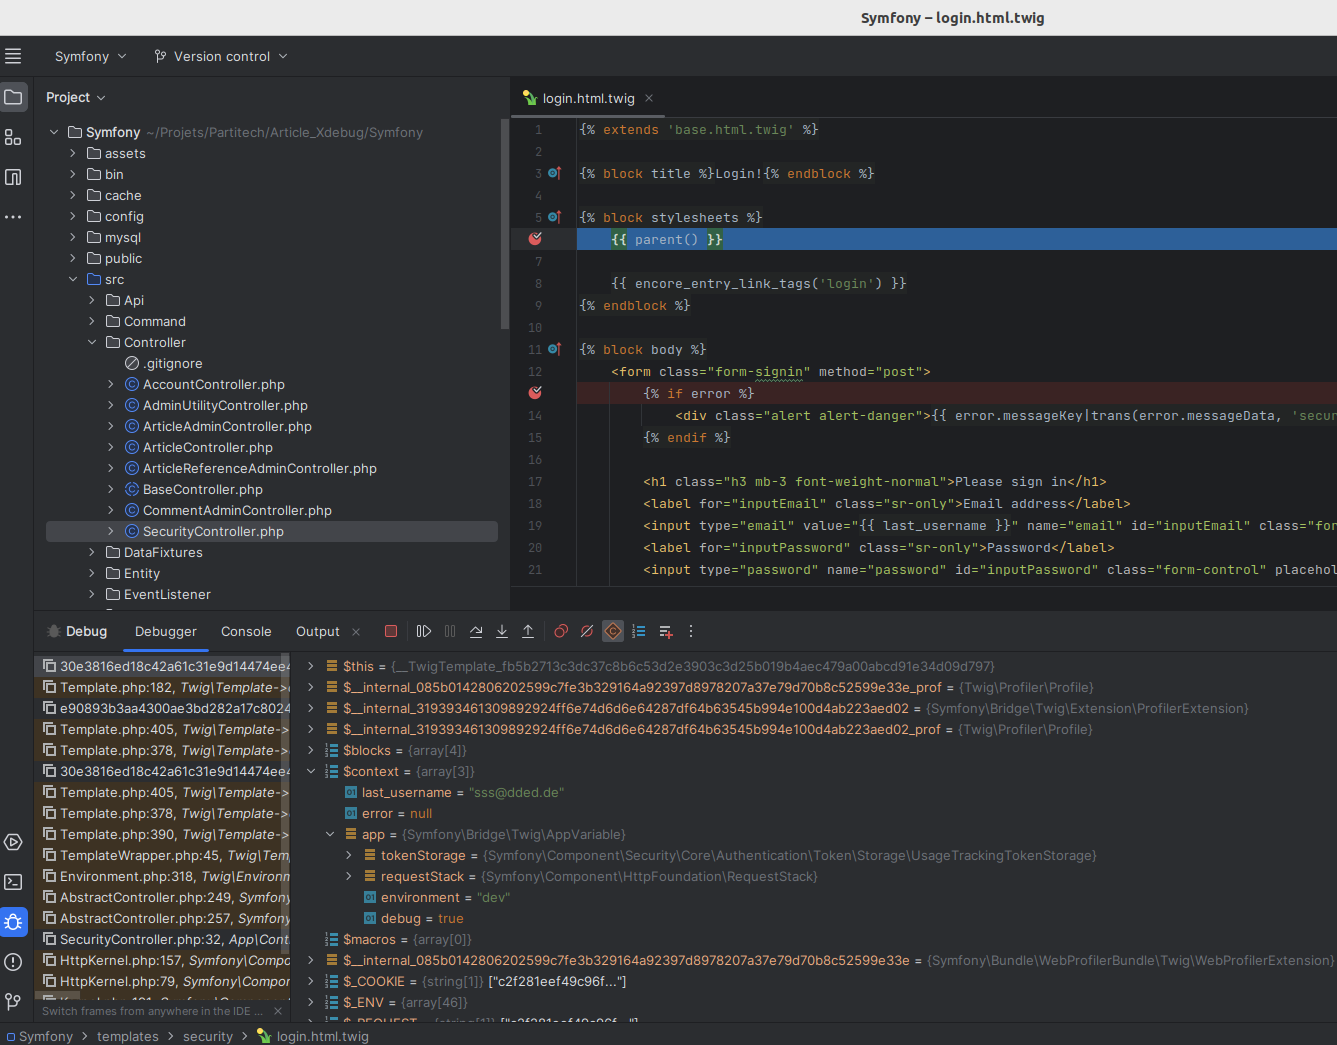Toggle the highlighted class-view debugger button
The height and width of the screenshot is (1045, 1337).
click(x=613, y=631)
